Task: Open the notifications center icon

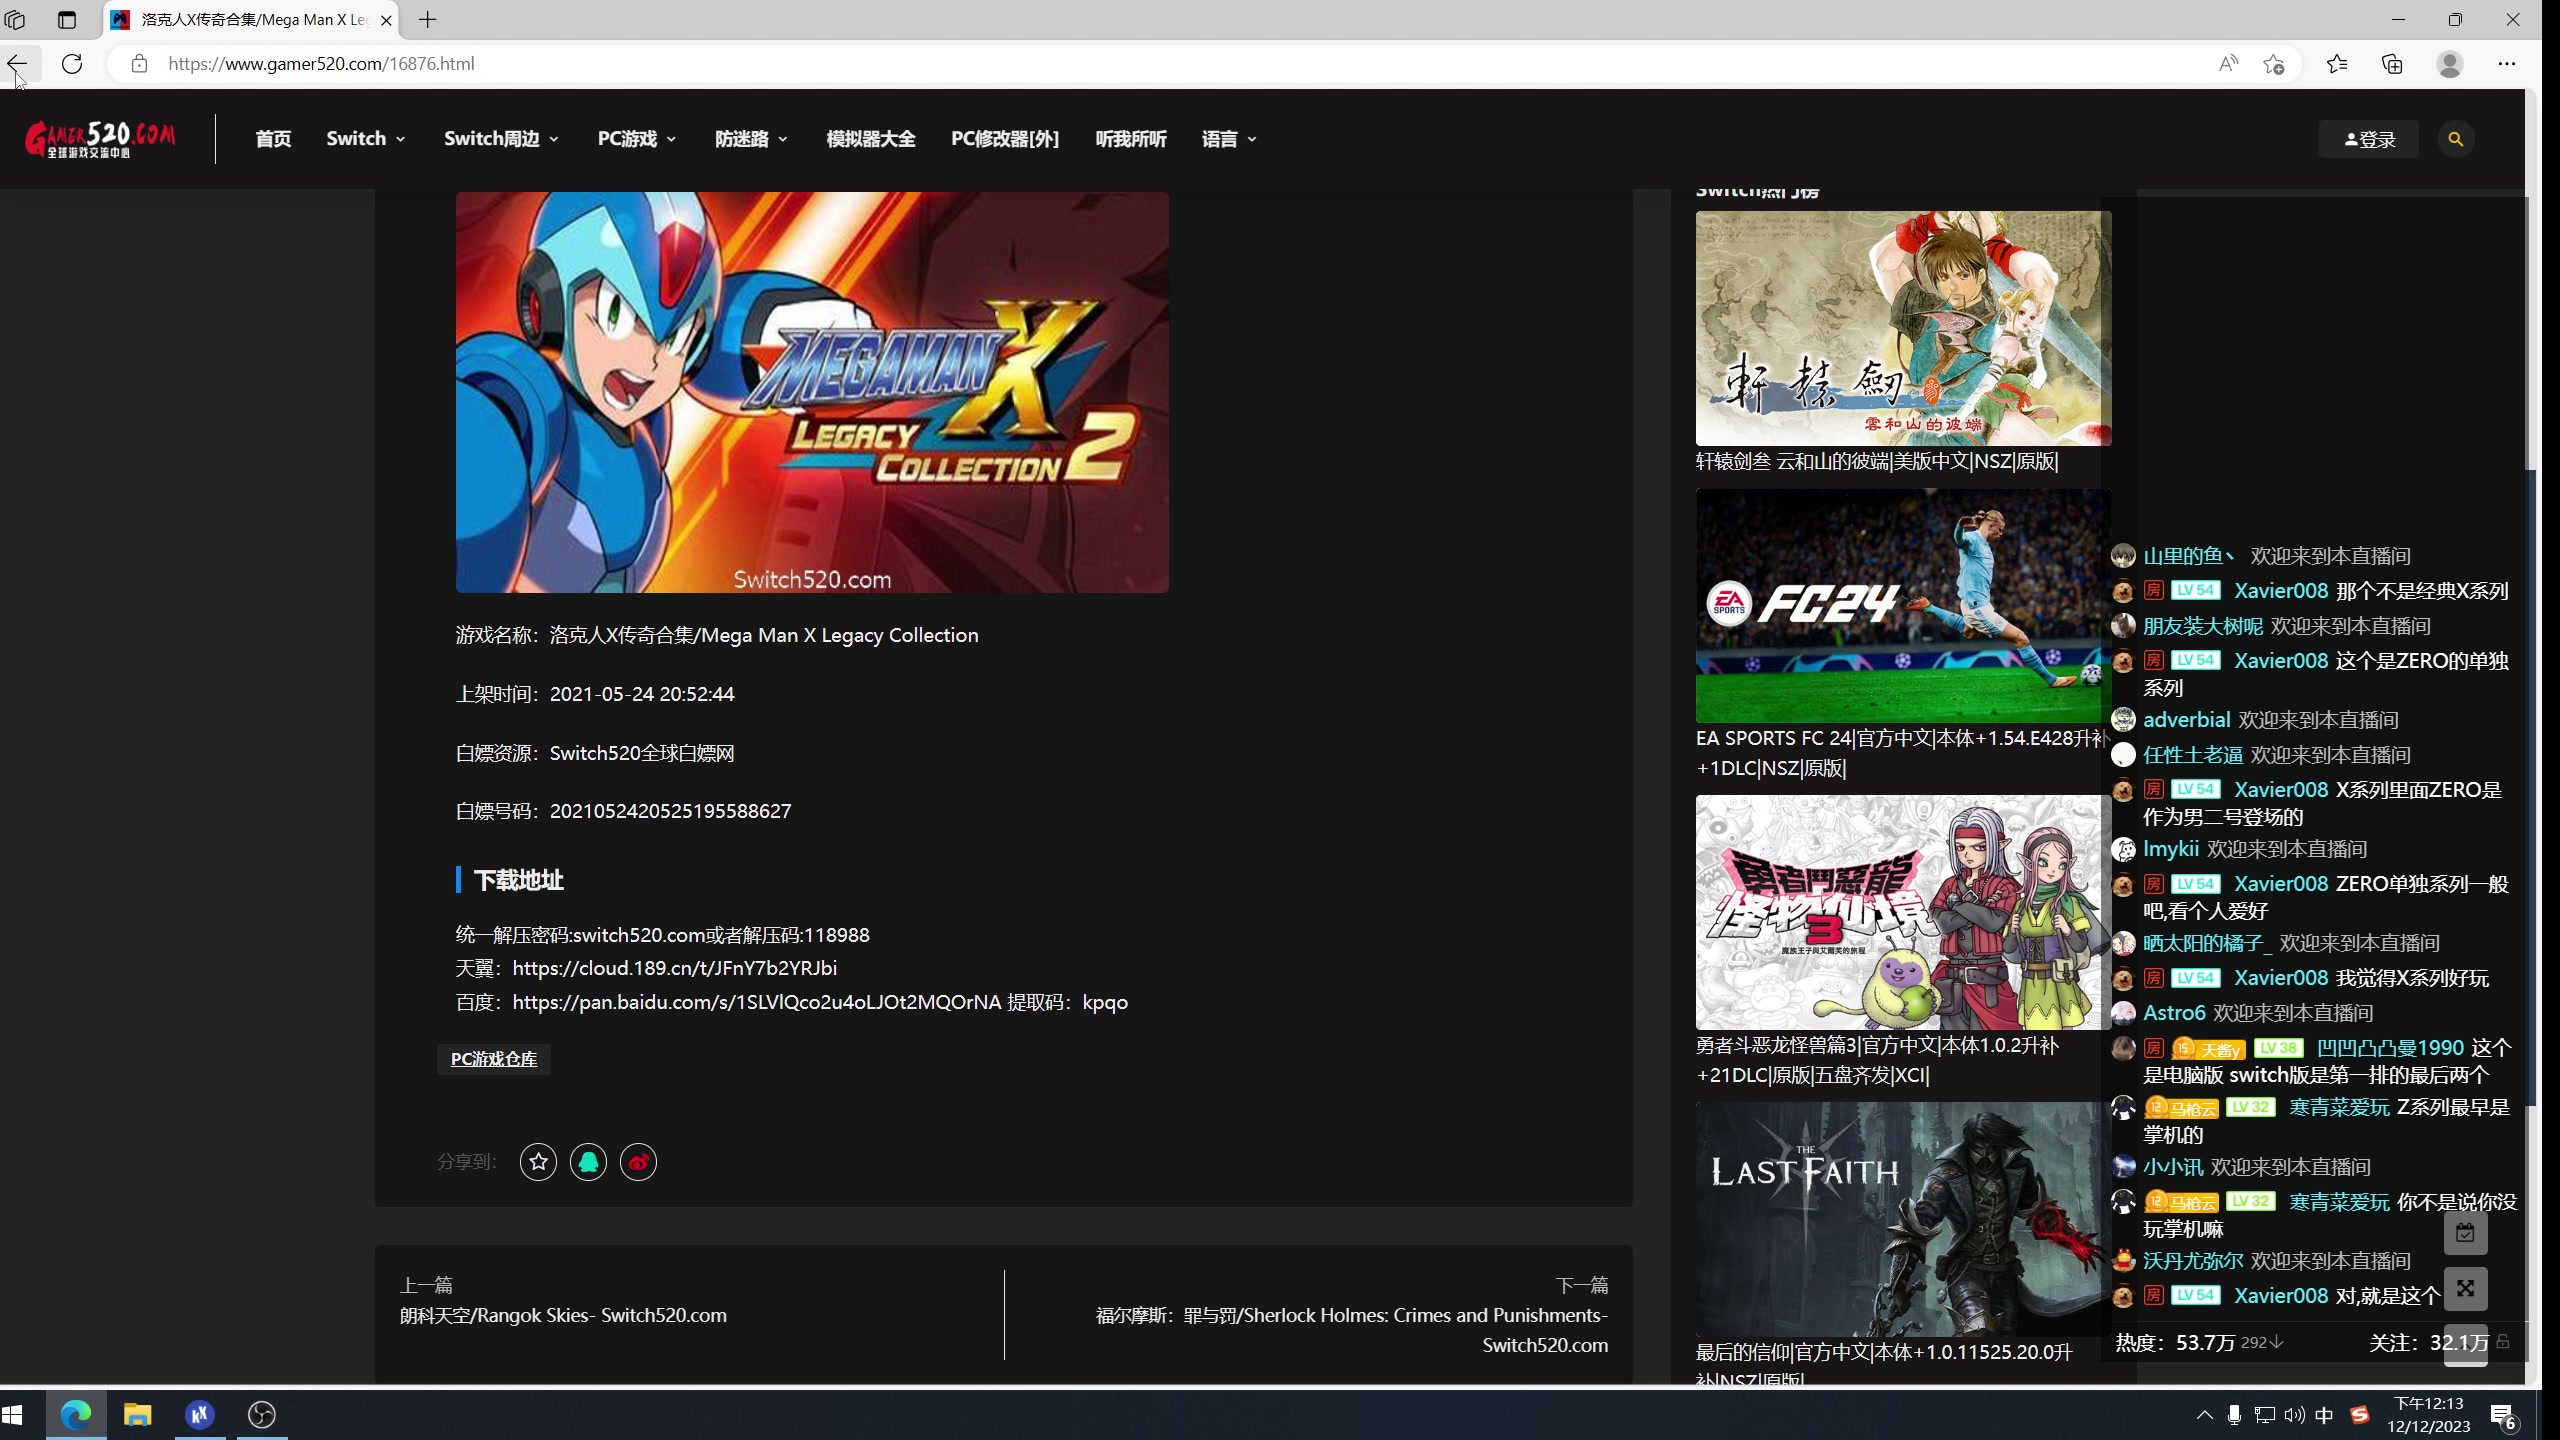Action: coord(2503,1417)
